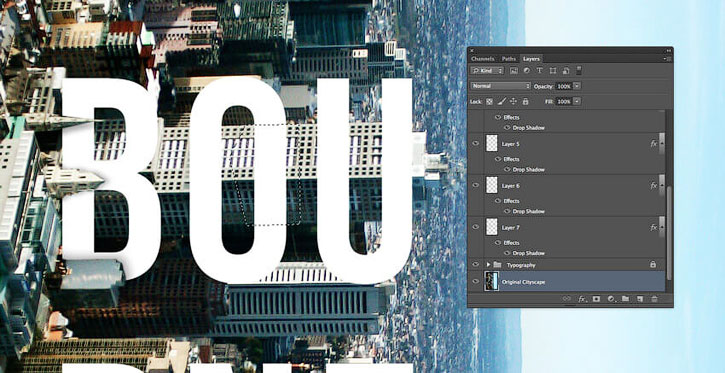Click fx icon on Layer 5
The width and height of the screenshot is (725, 373).
(653, 144)
